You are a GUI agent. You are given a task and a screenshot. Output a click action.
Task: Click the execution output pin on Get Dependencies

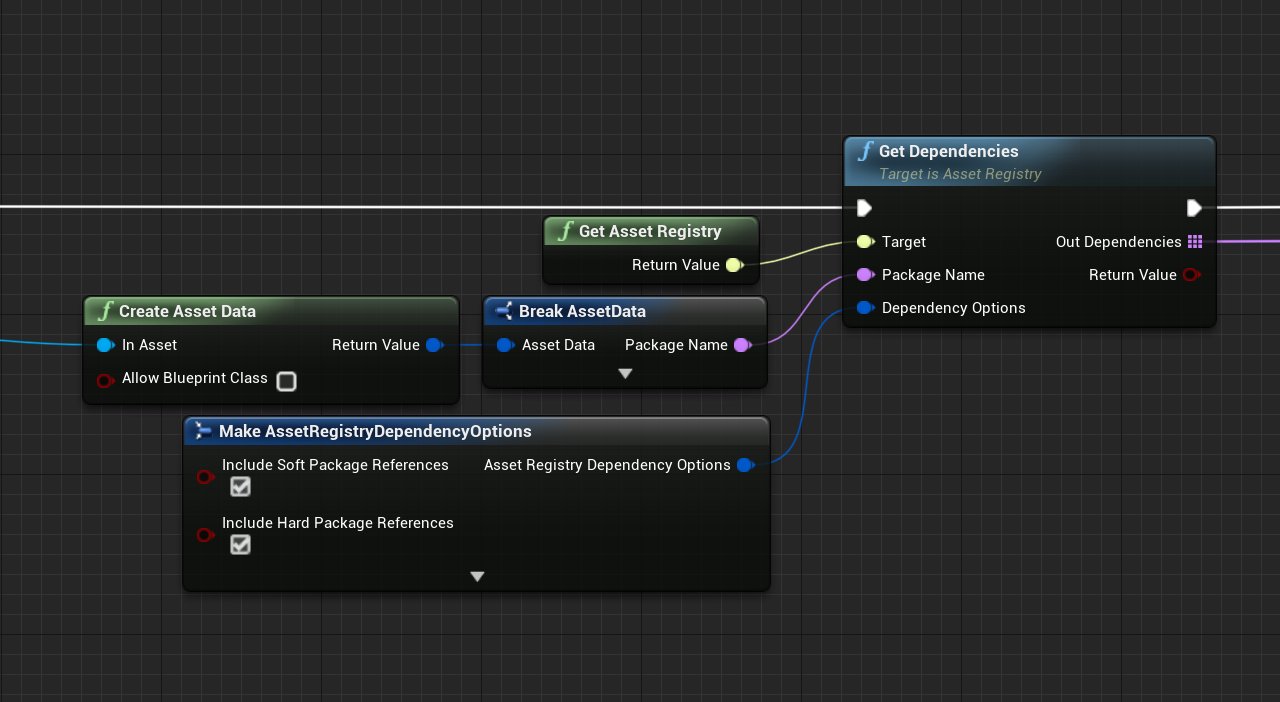(x=1194, y=208)
